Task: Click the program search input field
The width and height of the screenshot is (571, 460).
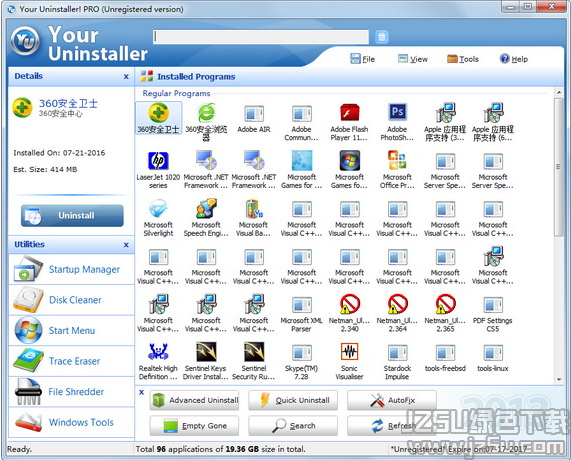Action: pos(261,37)
